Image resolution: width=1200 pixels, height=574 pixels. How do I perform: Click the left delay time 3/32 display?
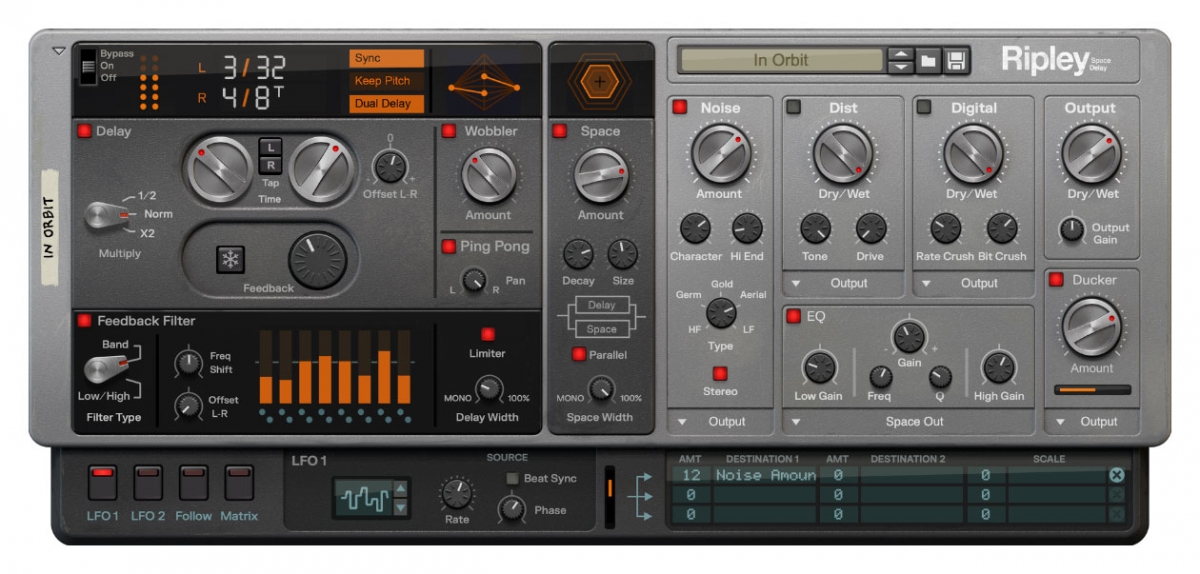pyautogui.click(x=254, y=68)
